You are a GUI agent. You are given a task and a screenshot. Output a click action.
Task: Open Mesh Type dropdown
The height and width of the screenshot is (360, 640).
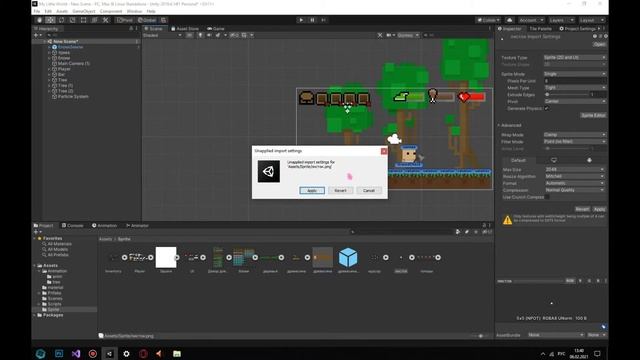[575, 88]
